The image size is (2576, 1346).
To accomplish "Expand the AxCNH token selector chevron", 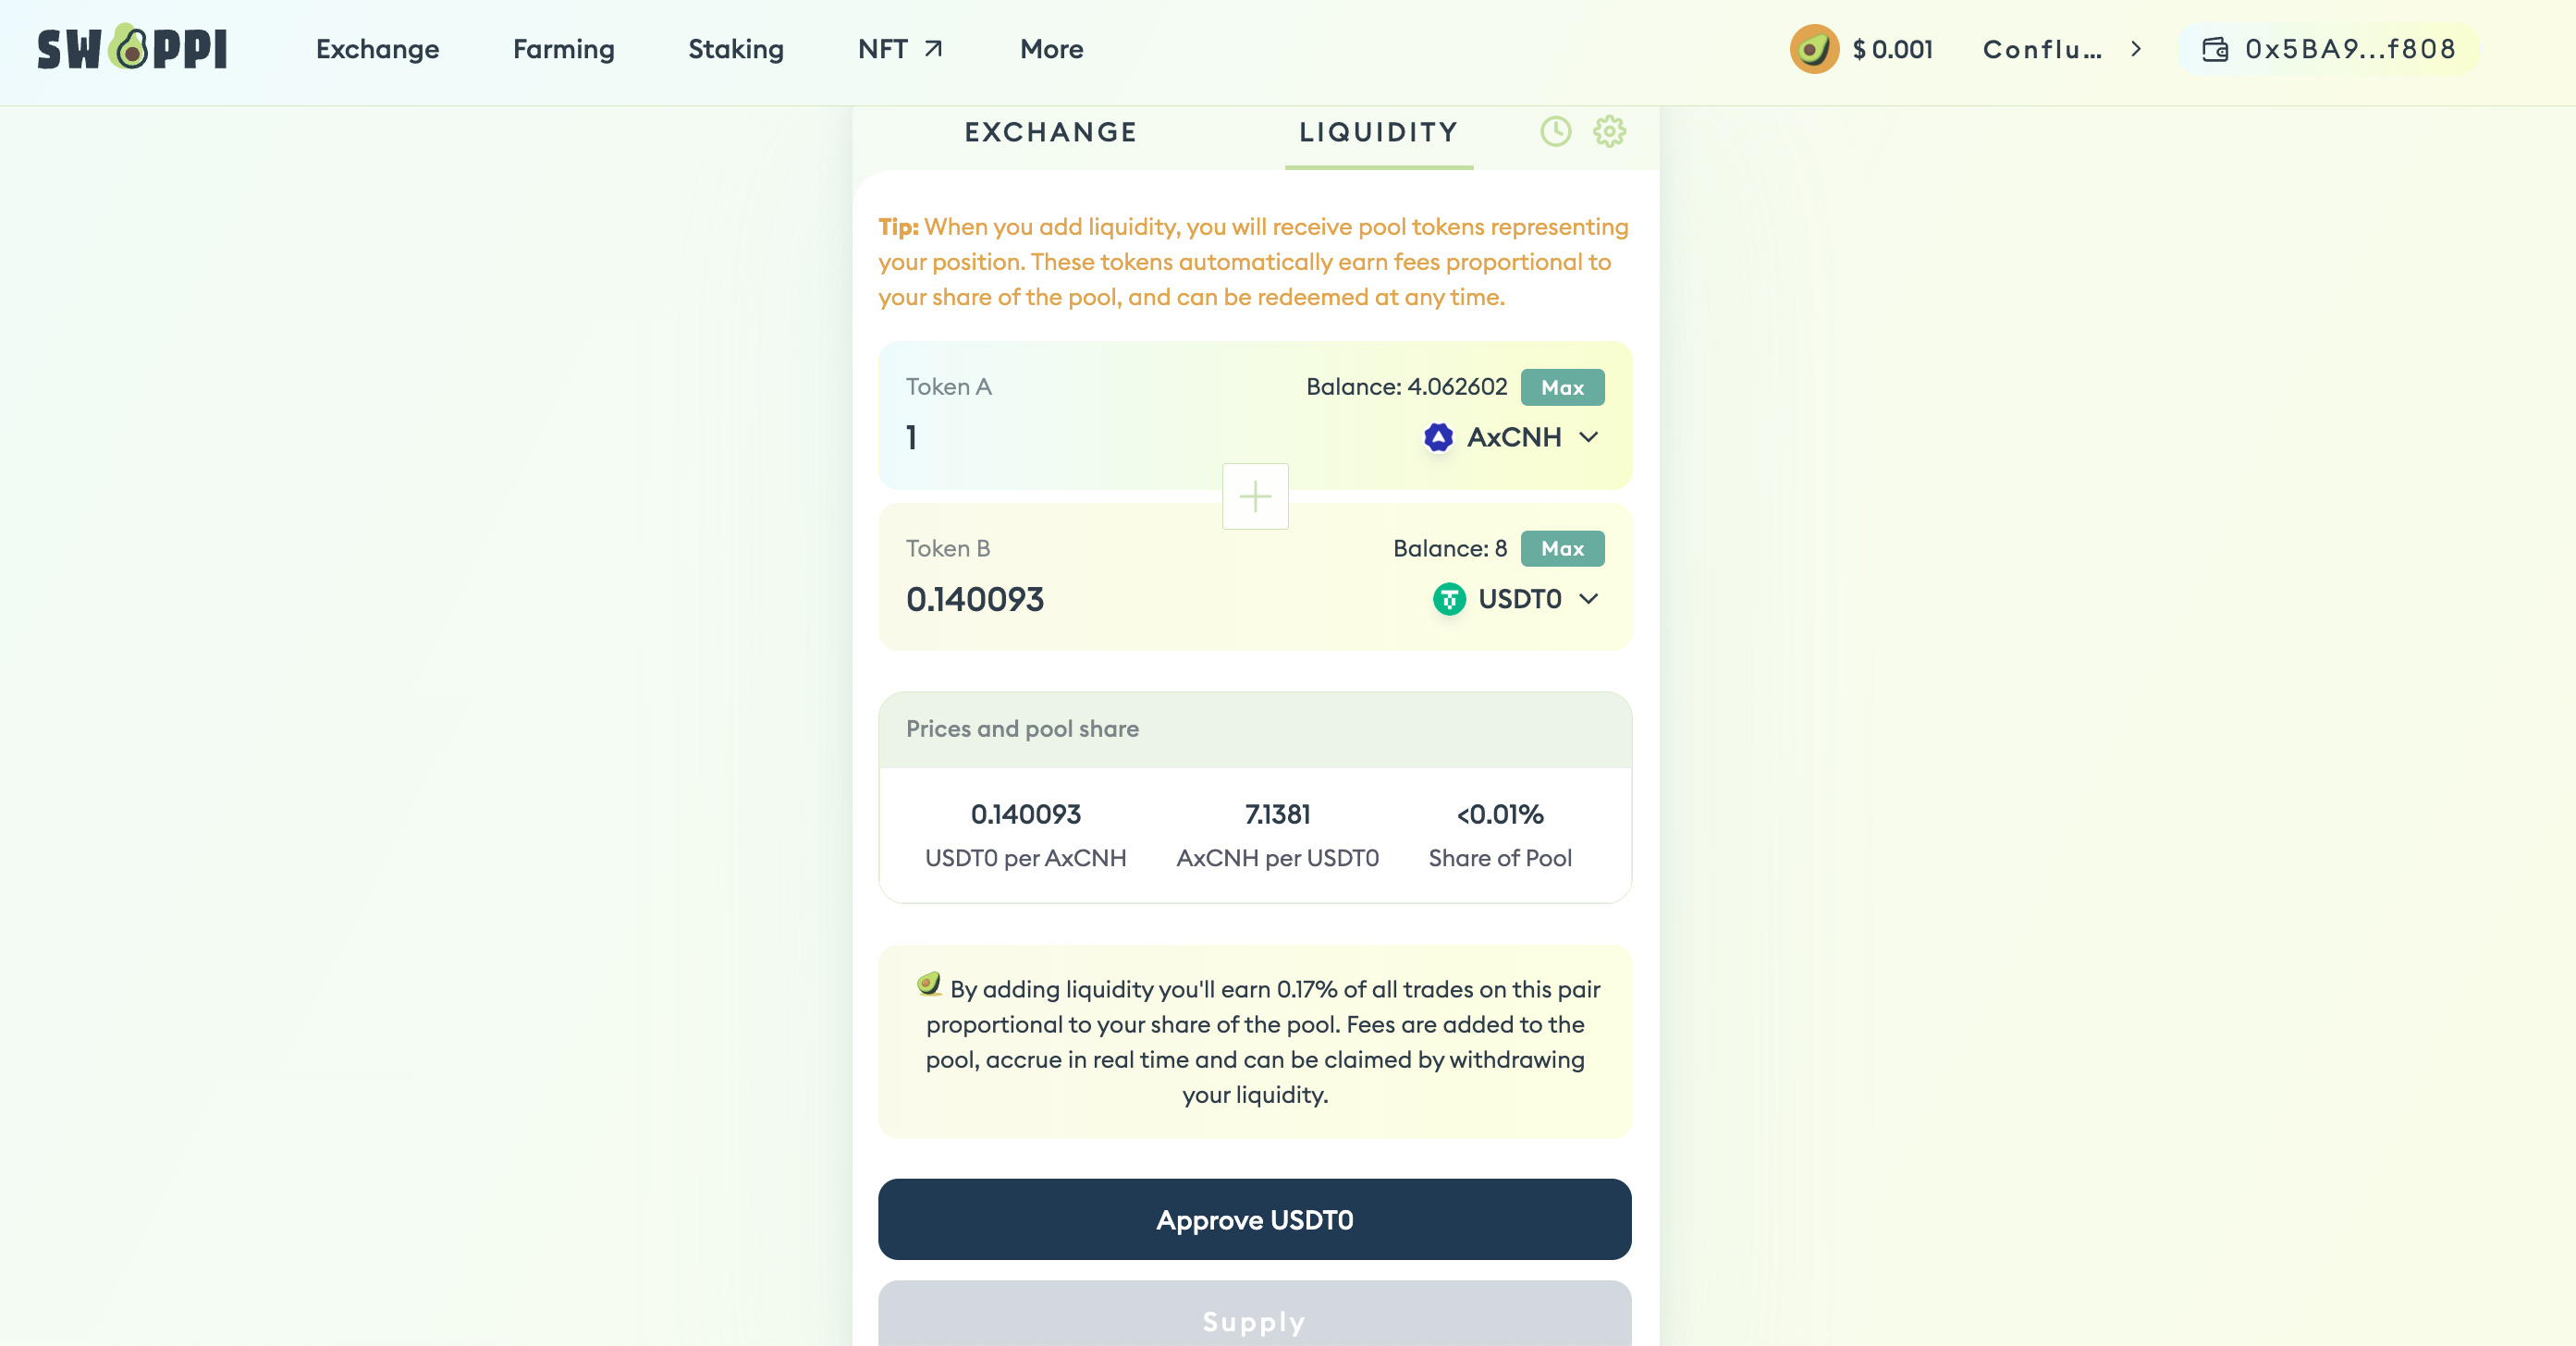I will [1588, 437].
